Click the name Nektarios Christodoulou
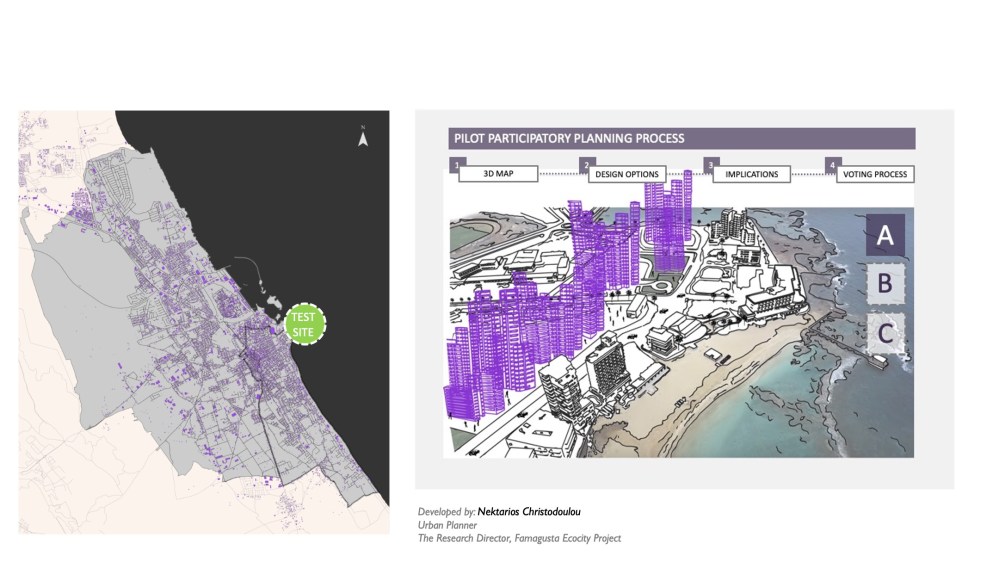Image resolution: width=999 pixels, height=562 pixels. point(529,511)
